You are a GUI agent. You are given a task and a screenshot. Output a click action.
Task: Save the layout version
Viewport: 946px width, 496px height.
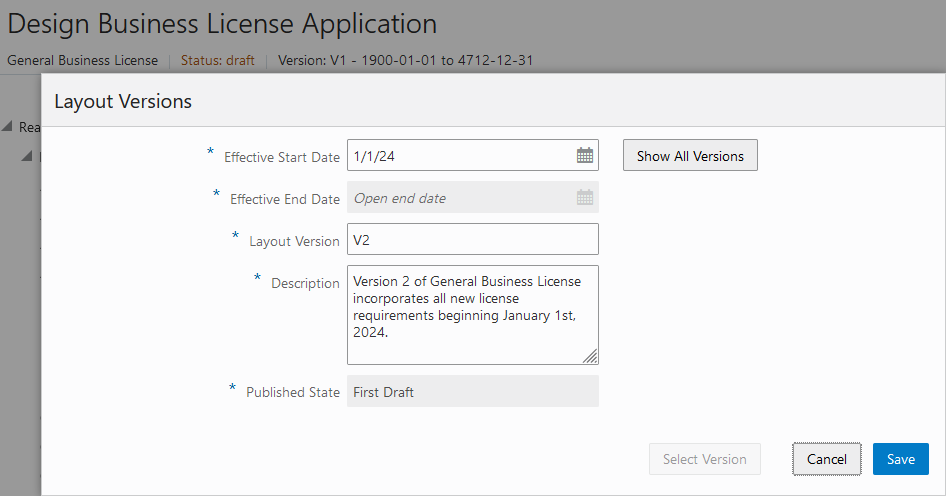(x=900, y=459)
